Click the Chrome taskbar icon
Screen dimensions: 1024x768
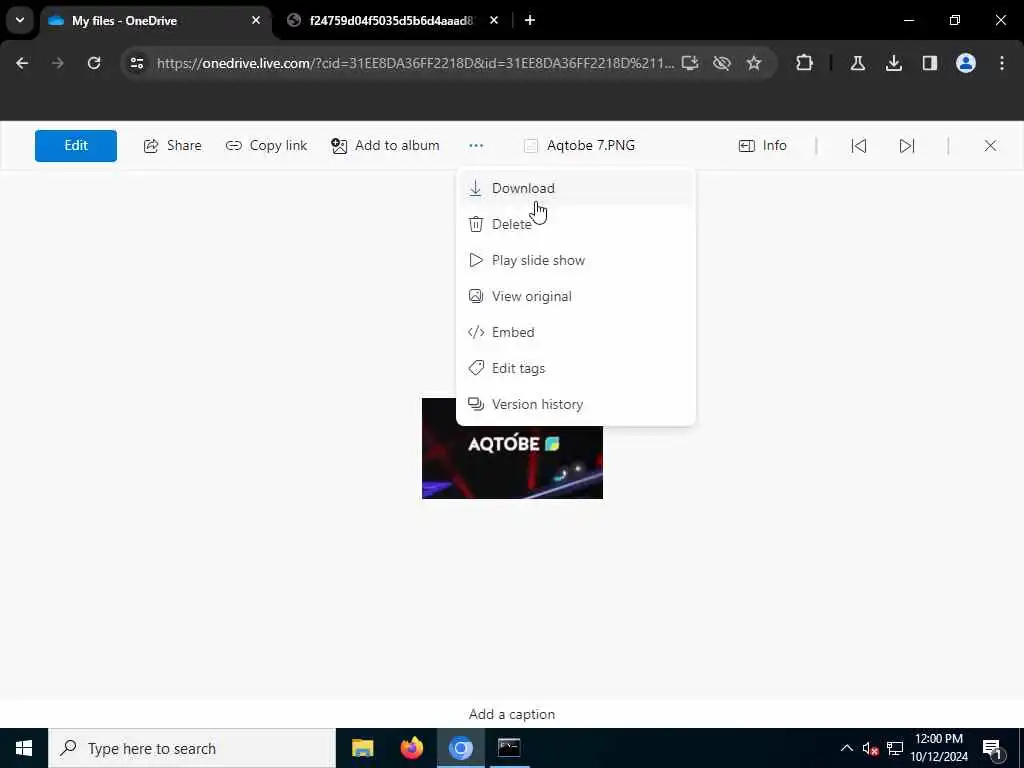[460, 748]
